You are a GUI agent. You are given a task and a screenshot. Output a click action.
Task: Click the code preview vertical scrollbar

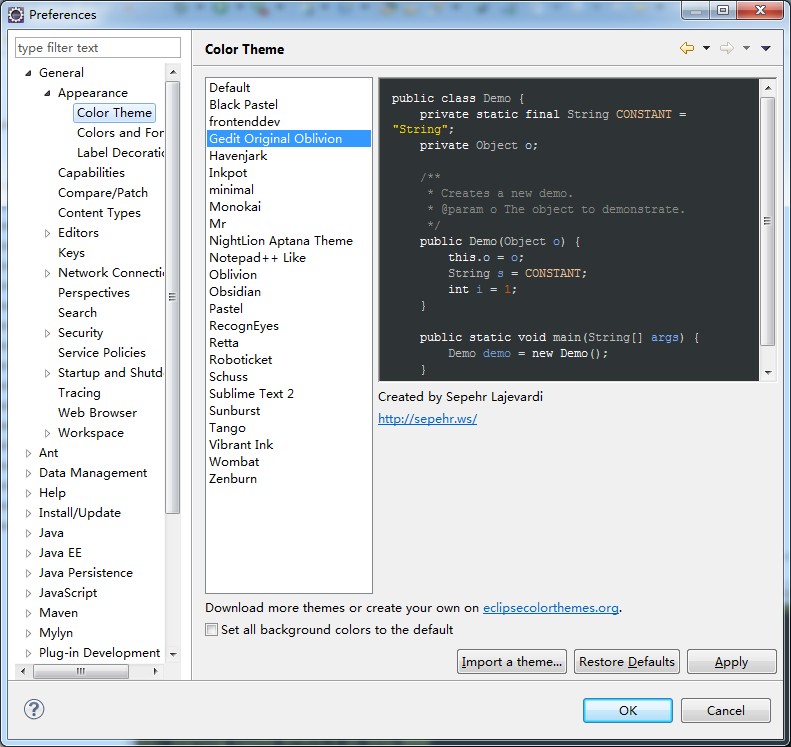767,221
